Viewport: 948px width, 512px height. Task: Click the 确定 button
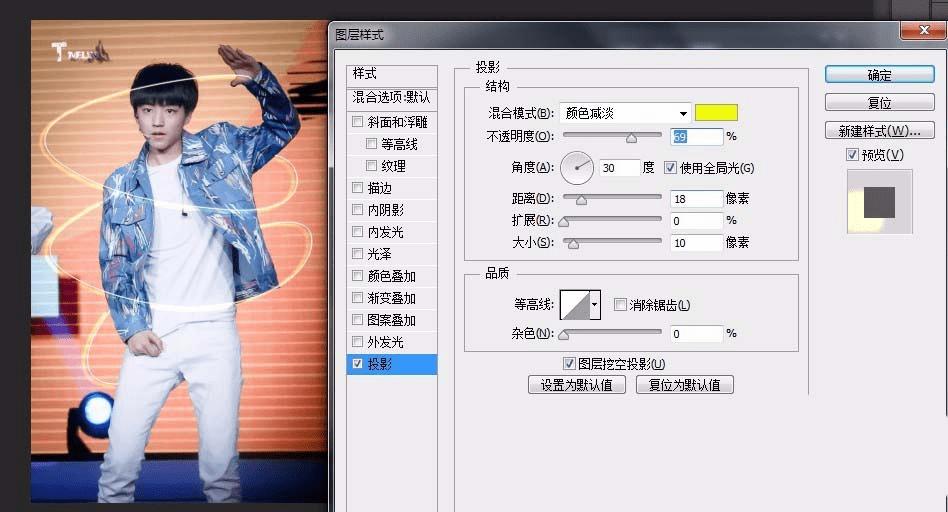coord(880,75)
